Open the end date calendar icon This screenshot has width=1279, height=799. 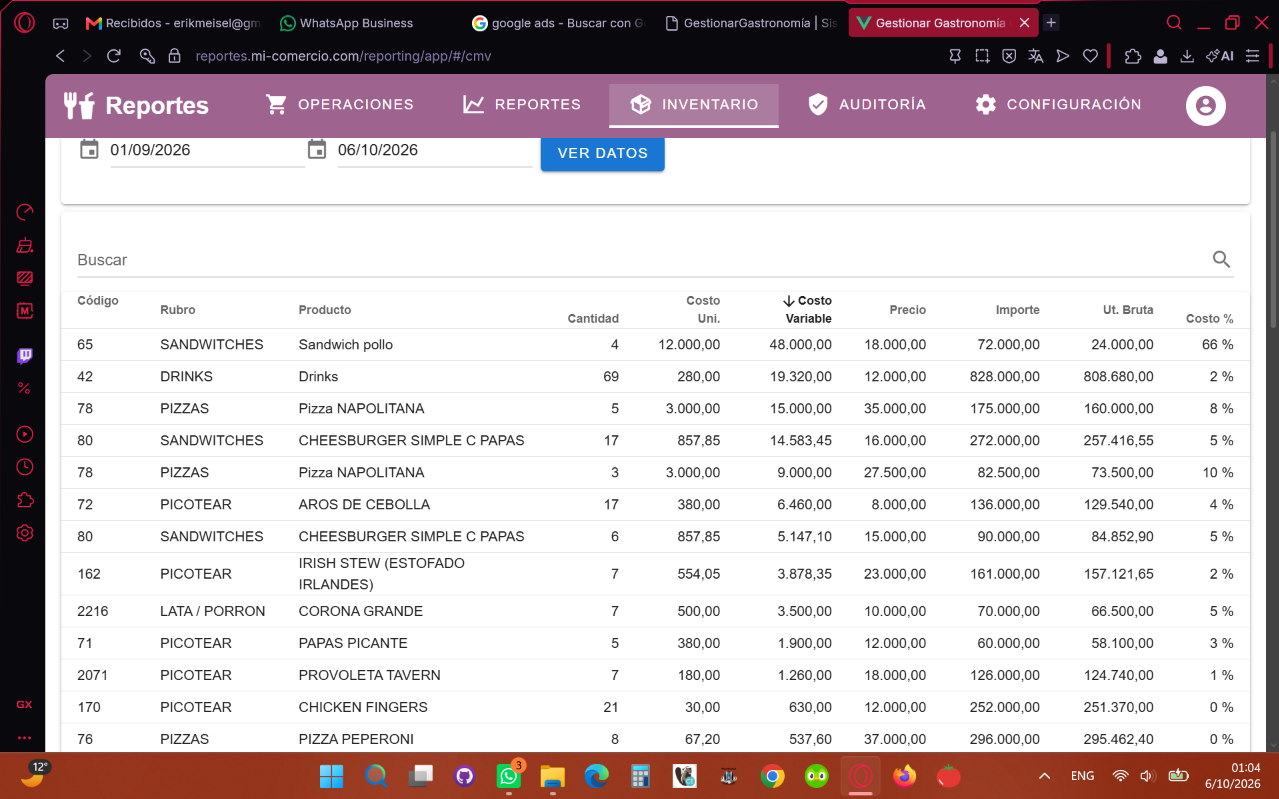point(317,150)
